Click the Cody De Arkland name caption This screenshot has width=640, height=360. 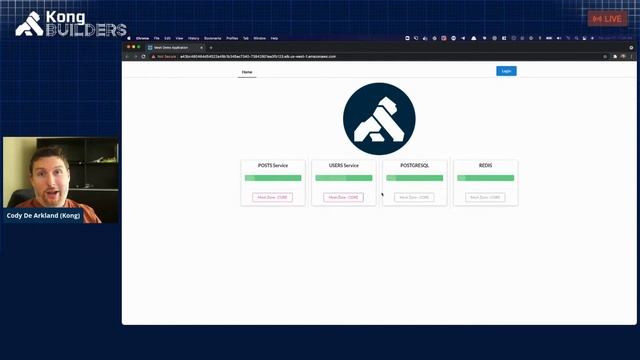43,215
